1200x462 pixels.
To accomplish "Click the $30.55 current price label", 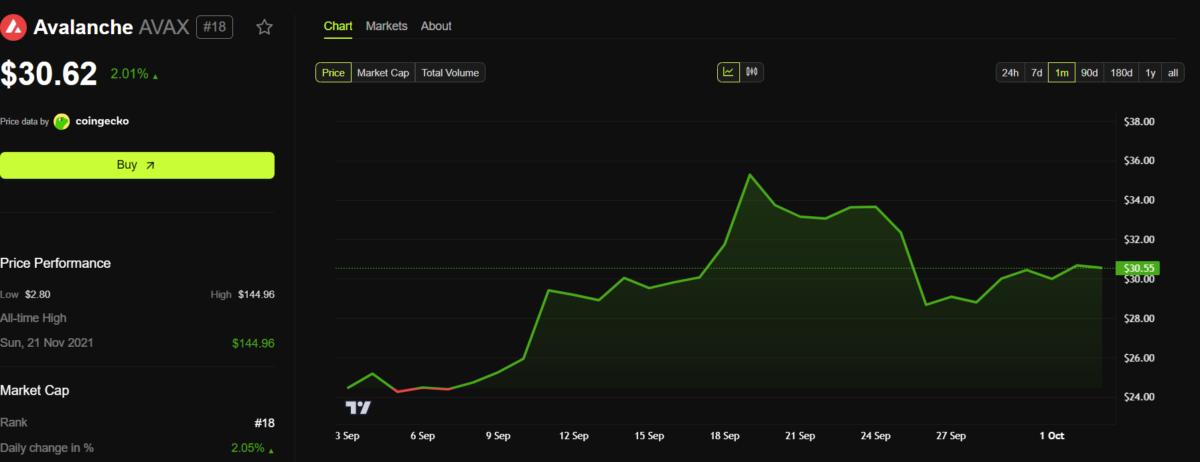I will tap(1139, 268).
